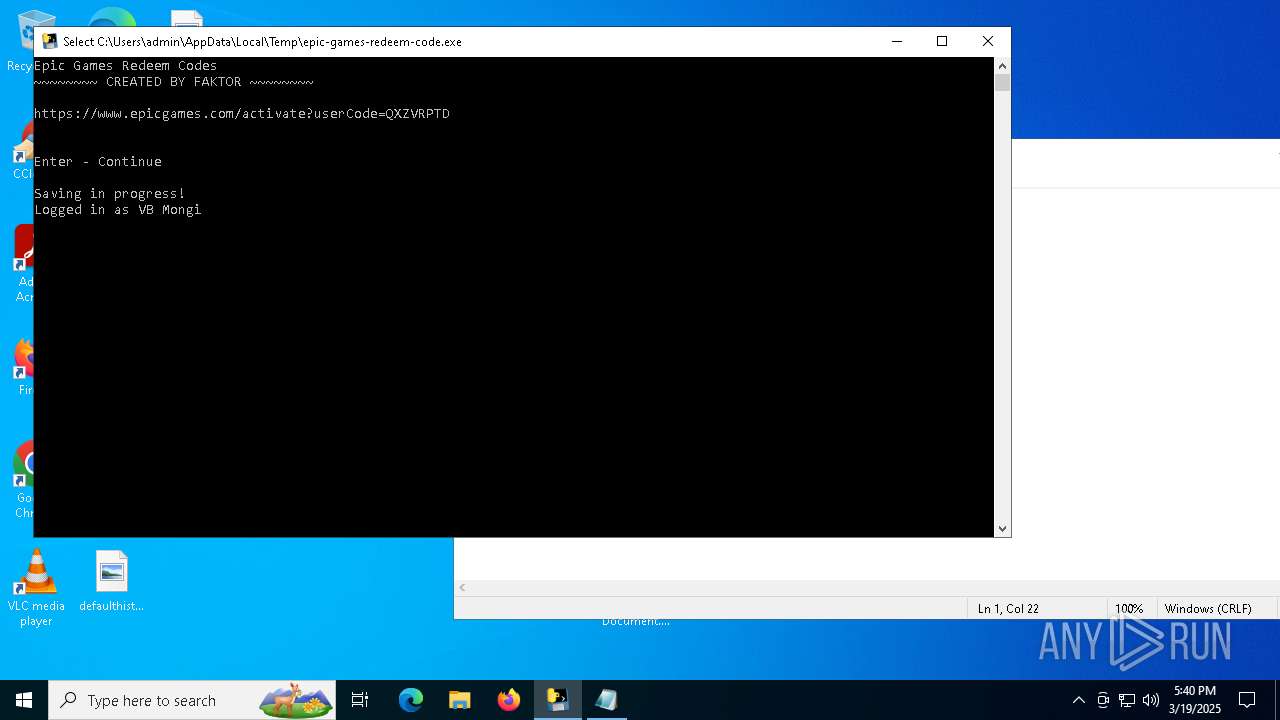This screenshot has height=720, width=1280.
Task: Click the taskbar search box
Action: 194,700
